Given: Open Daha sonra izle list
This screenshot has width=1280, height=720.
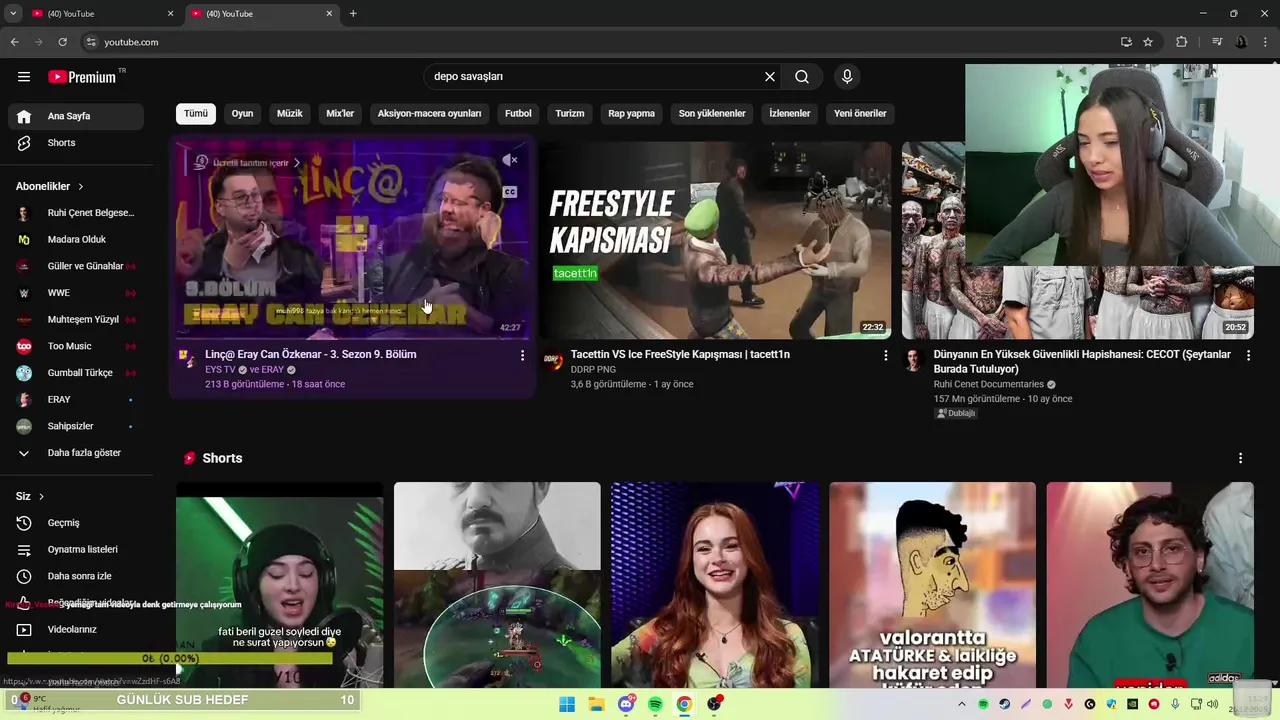Looking at the screenshot, I should click(x=76, y=576).
